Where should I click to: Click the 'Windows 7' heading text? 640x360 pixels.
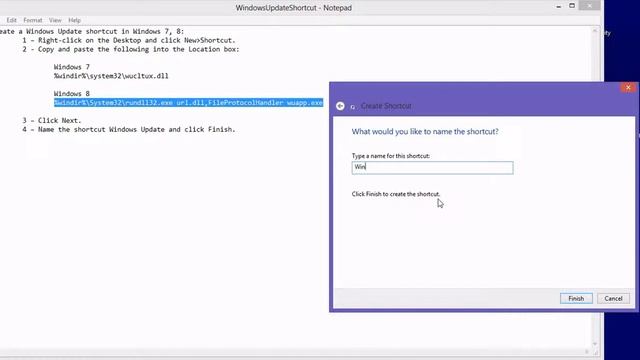tap(71, 67)
